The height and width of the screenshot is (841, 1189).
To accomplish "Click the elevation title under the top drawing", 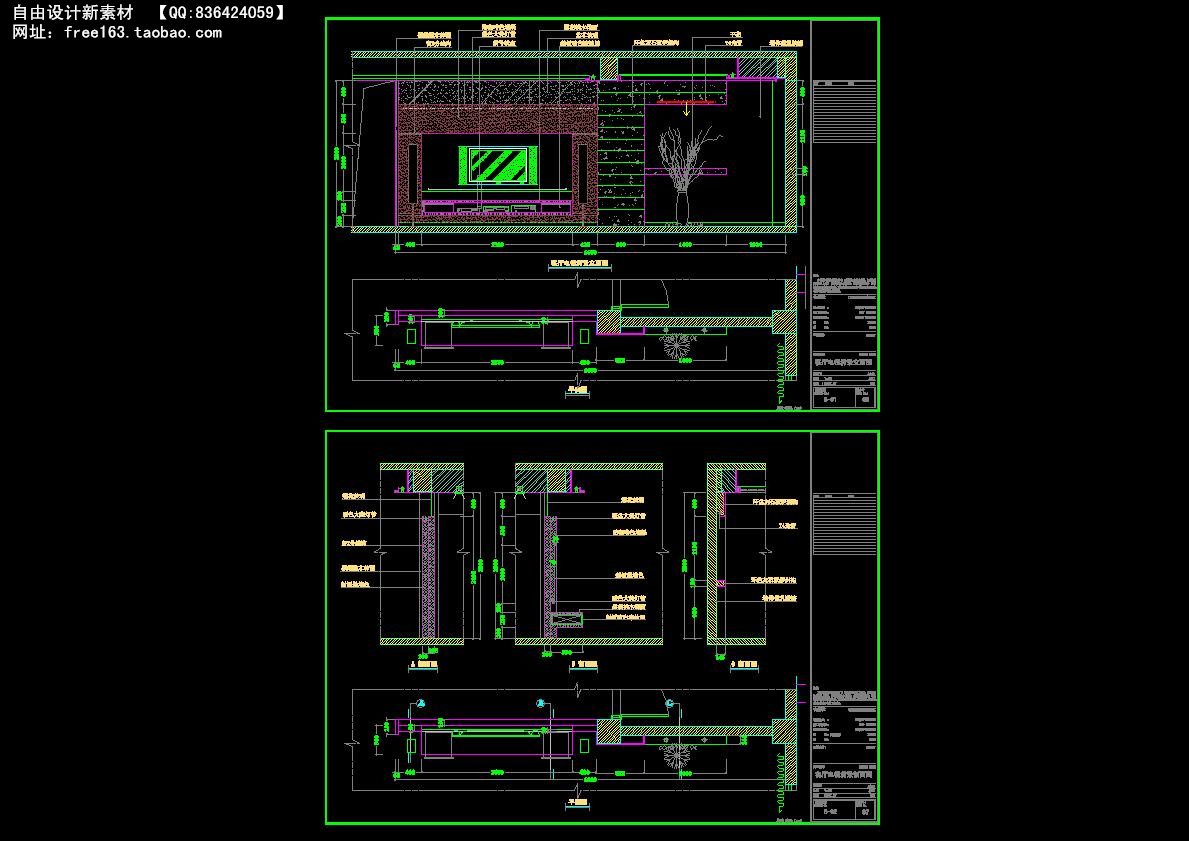I will pyautogui.click(x=580, y=264).
